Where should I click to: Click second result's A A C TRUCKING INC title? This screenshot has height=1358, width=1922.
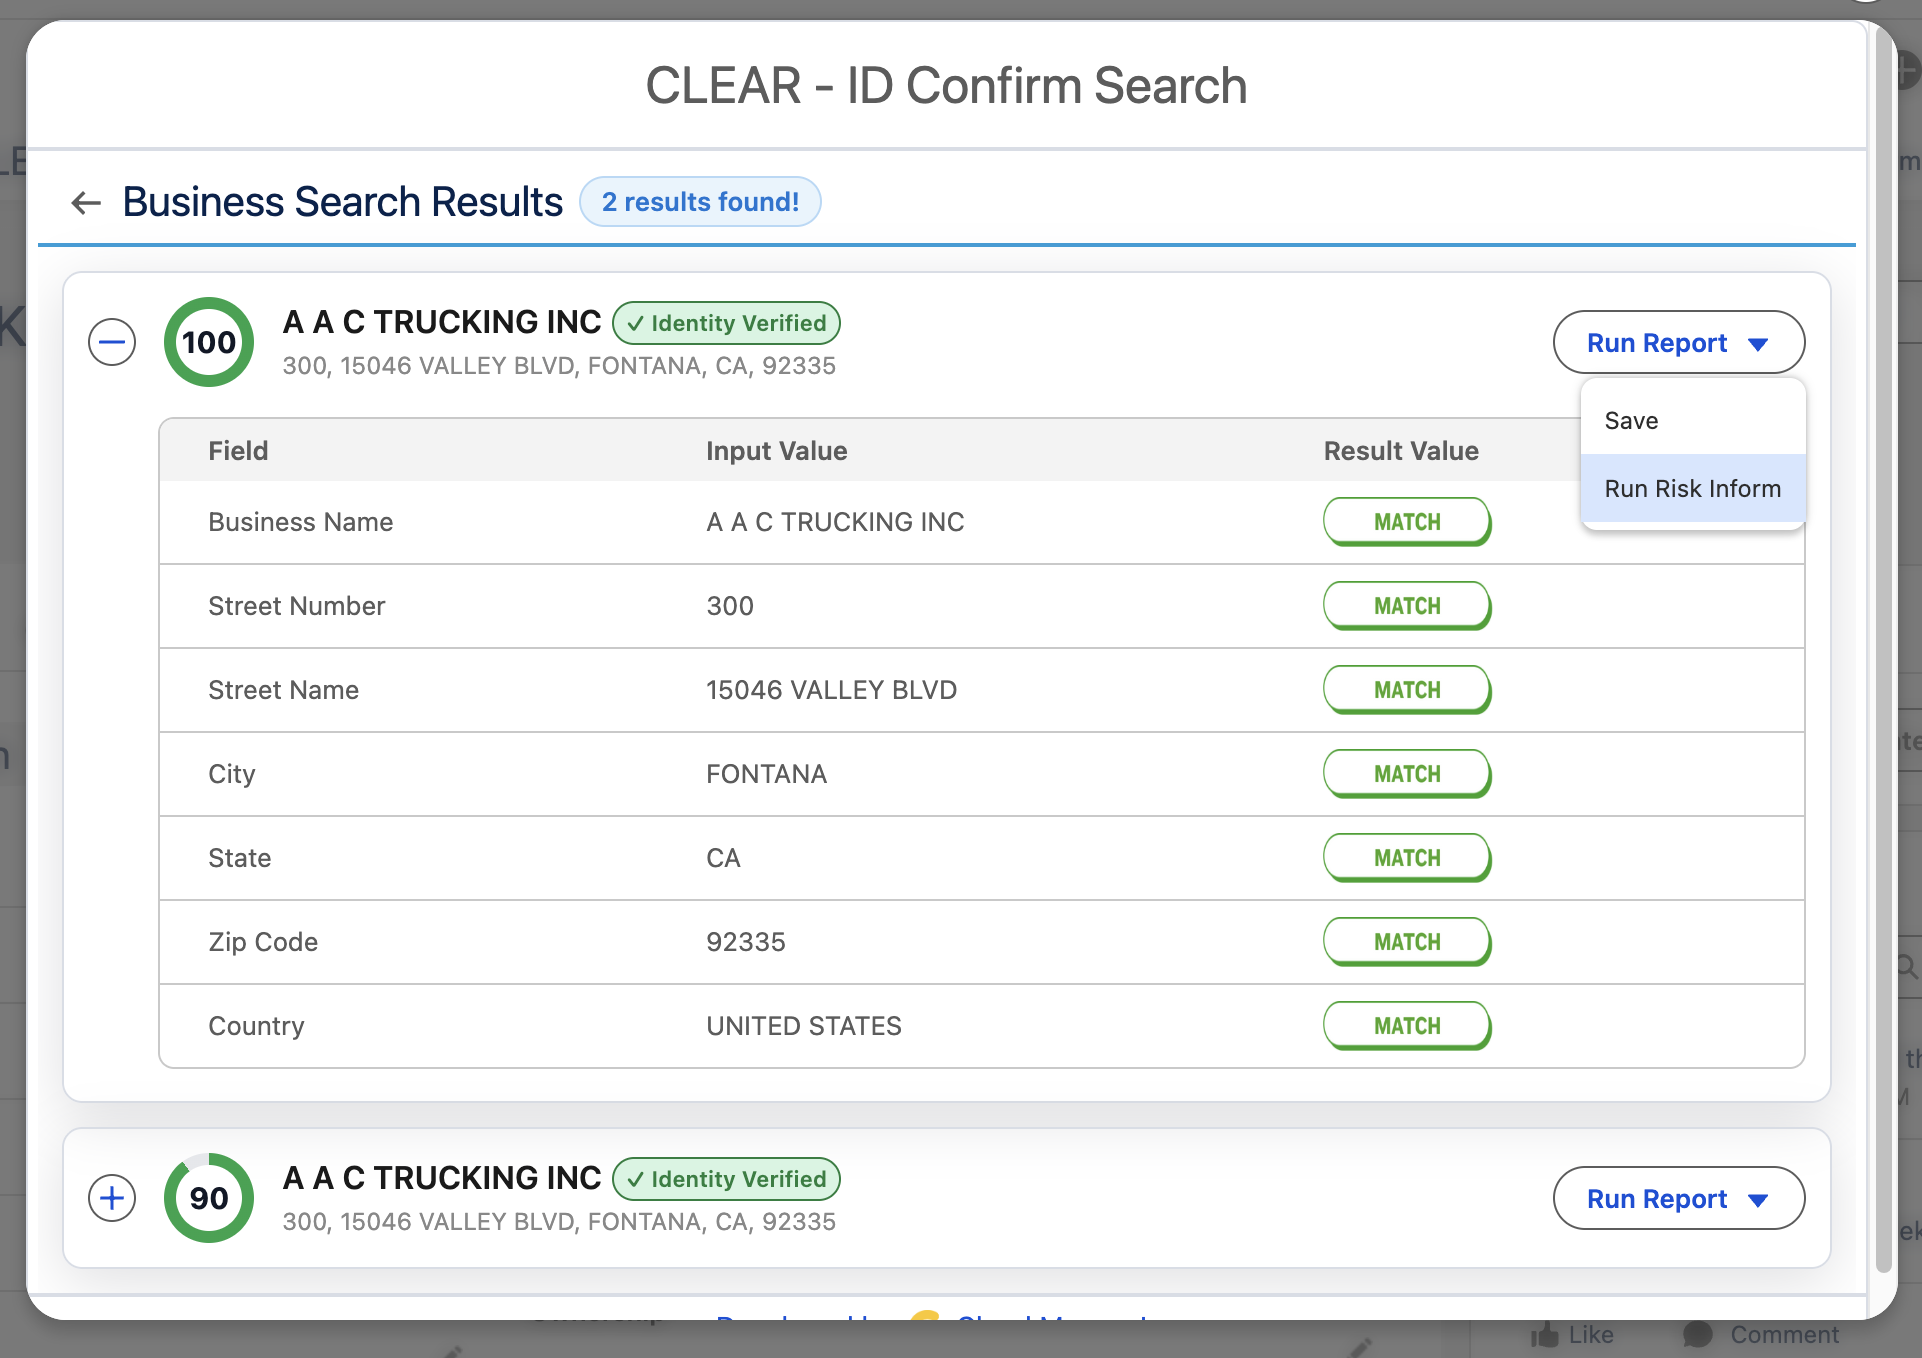click(x=442, y=1178)
